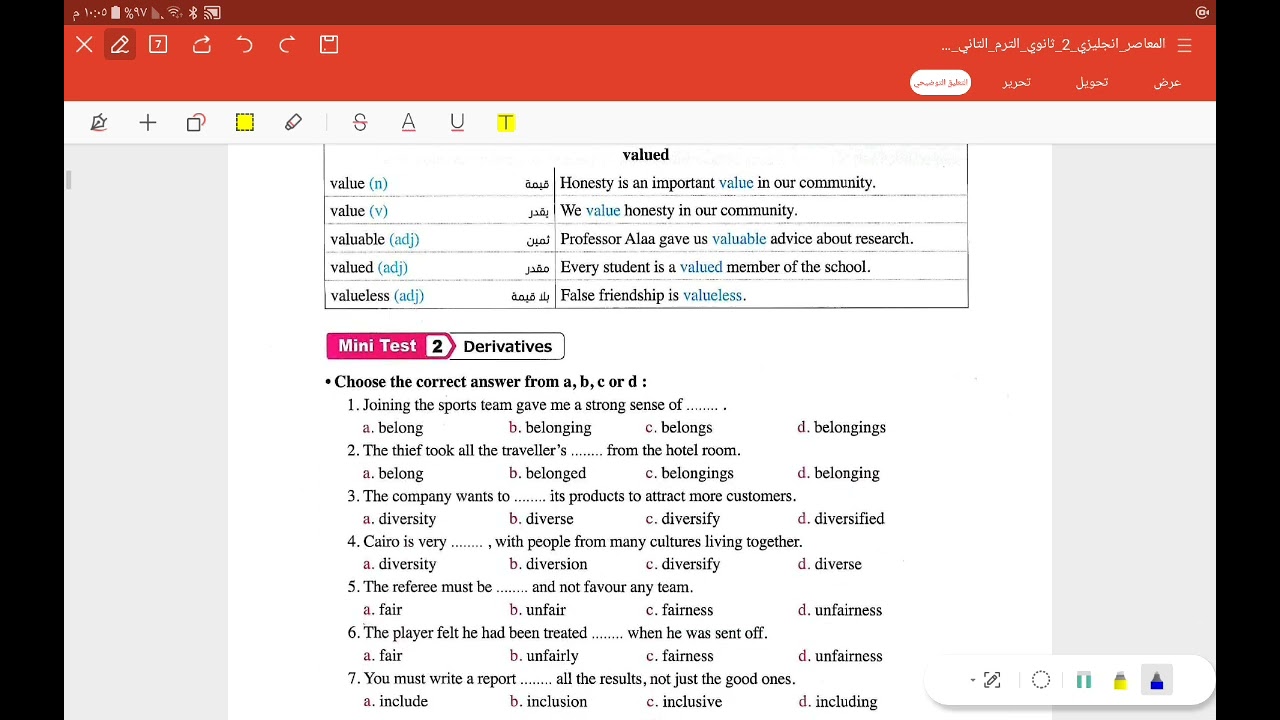The height and width of the screenshot is (720, 1280).
Task: Open the hamburger menu beside the title
Action: pos(1184,45)
